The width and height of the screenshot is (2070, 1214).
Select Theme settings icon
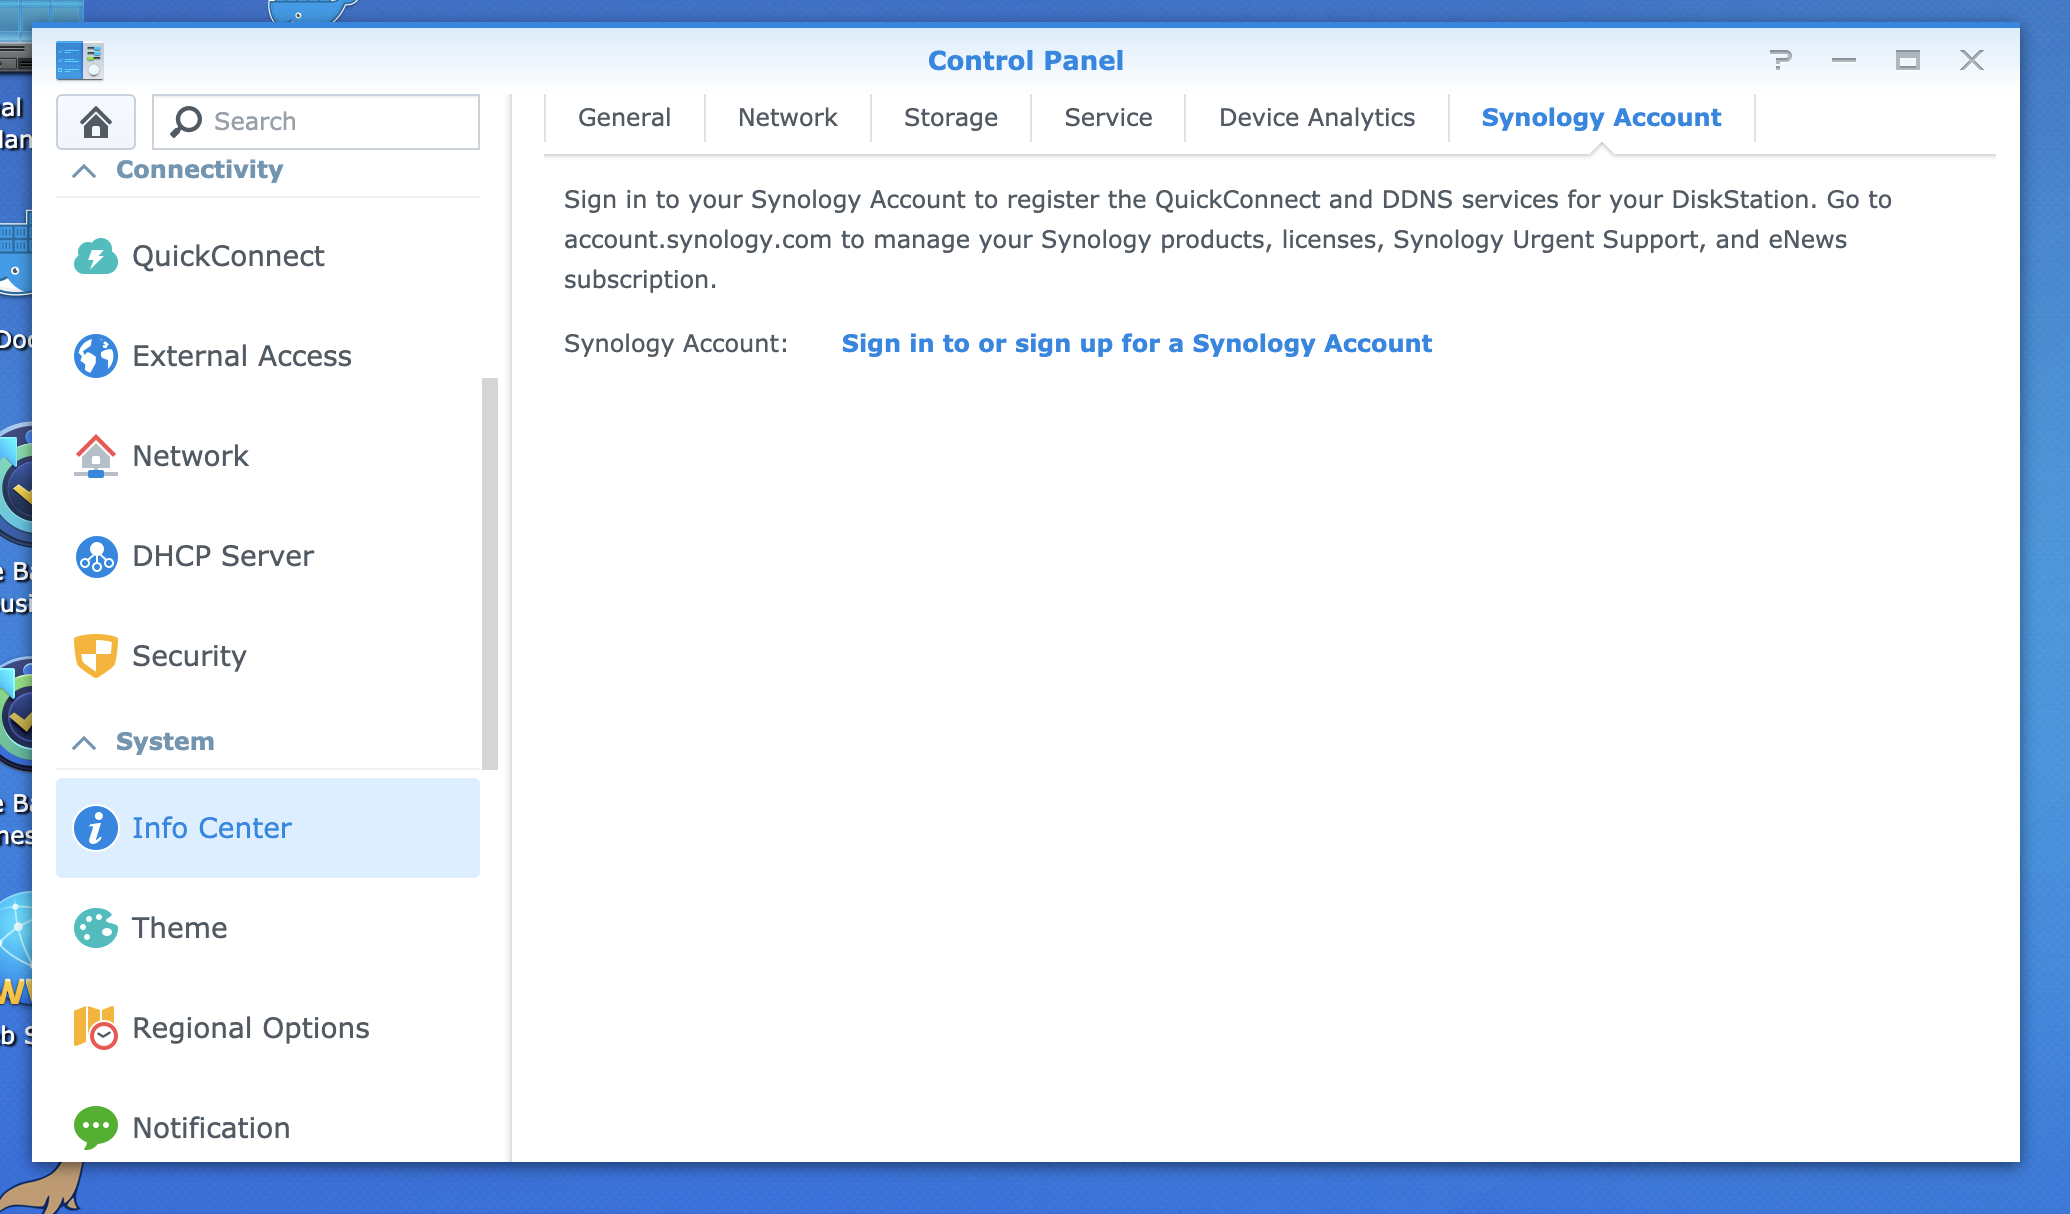(x=95, y=928)
